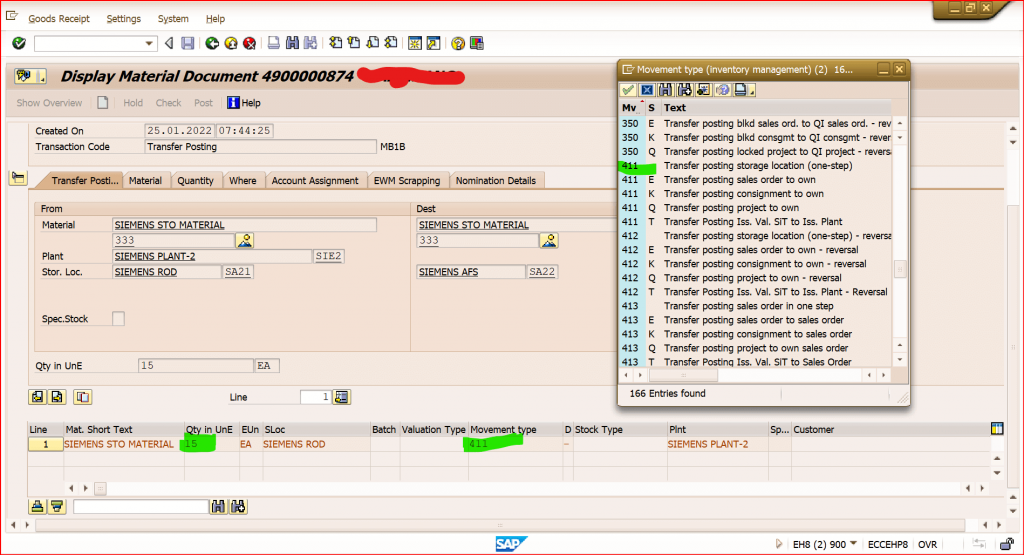The width and height of the screenshot is (1024, 555).
Task: Switch to the Account Assignment tab
Action: pyautogui.click(x=315, y=180)
